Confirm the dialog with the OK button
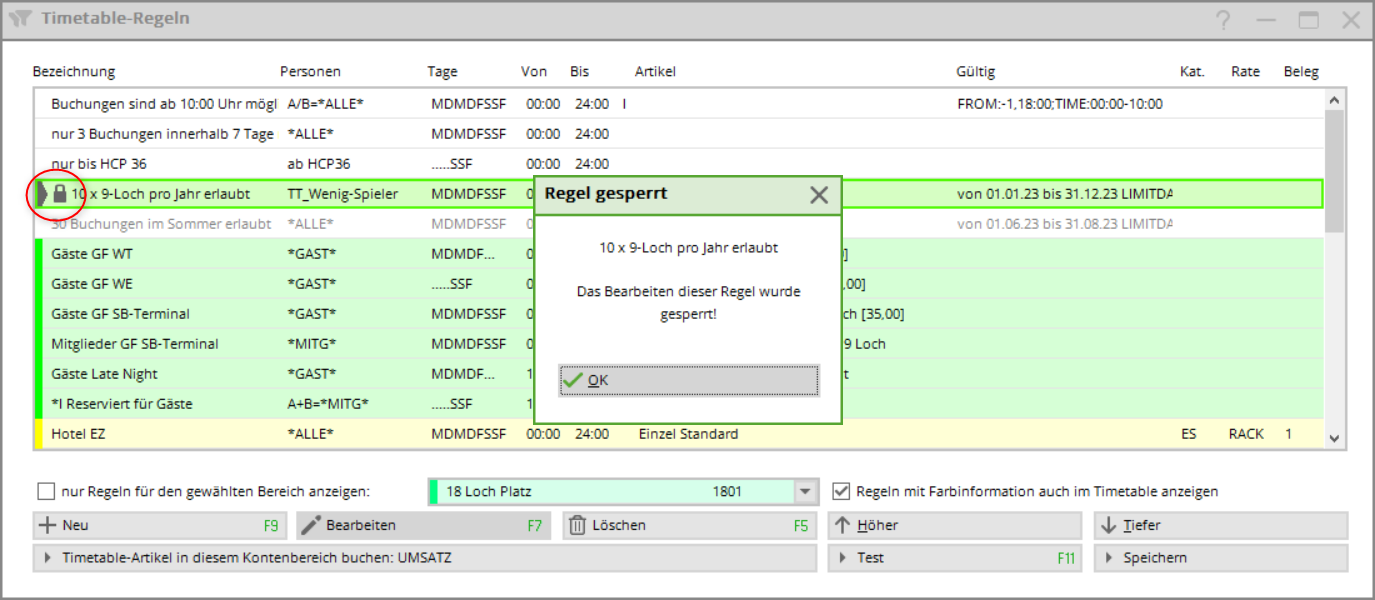The image size is (1375, 600). point(688,380)
